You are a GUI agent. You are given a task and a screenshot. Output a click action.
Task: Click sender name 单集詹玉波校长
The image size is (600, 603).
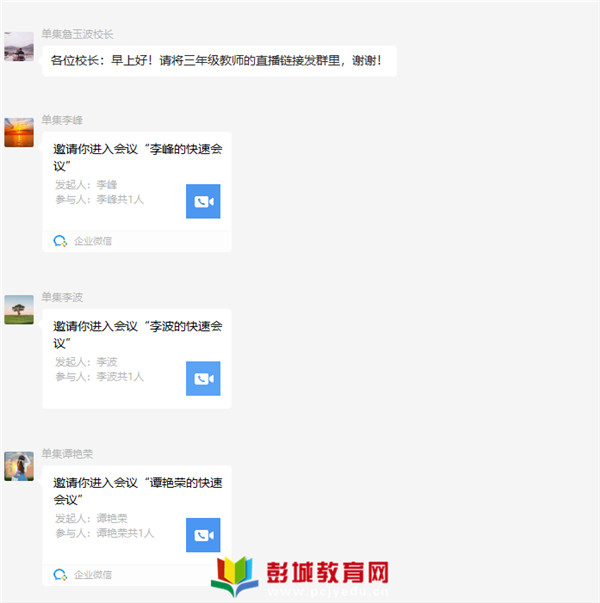point(77,34)
